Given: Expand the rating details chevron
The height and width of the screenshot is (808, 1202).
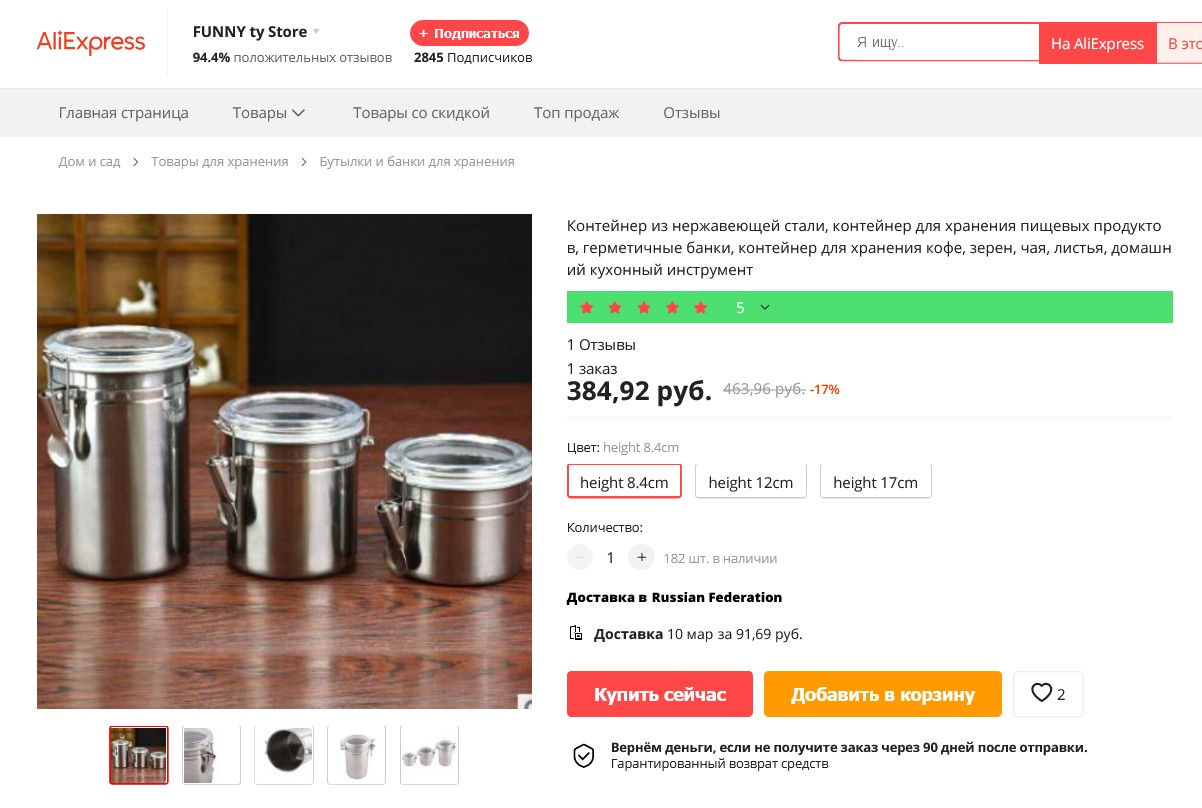Looking at the screenshot, I should [x=765, y=307].
